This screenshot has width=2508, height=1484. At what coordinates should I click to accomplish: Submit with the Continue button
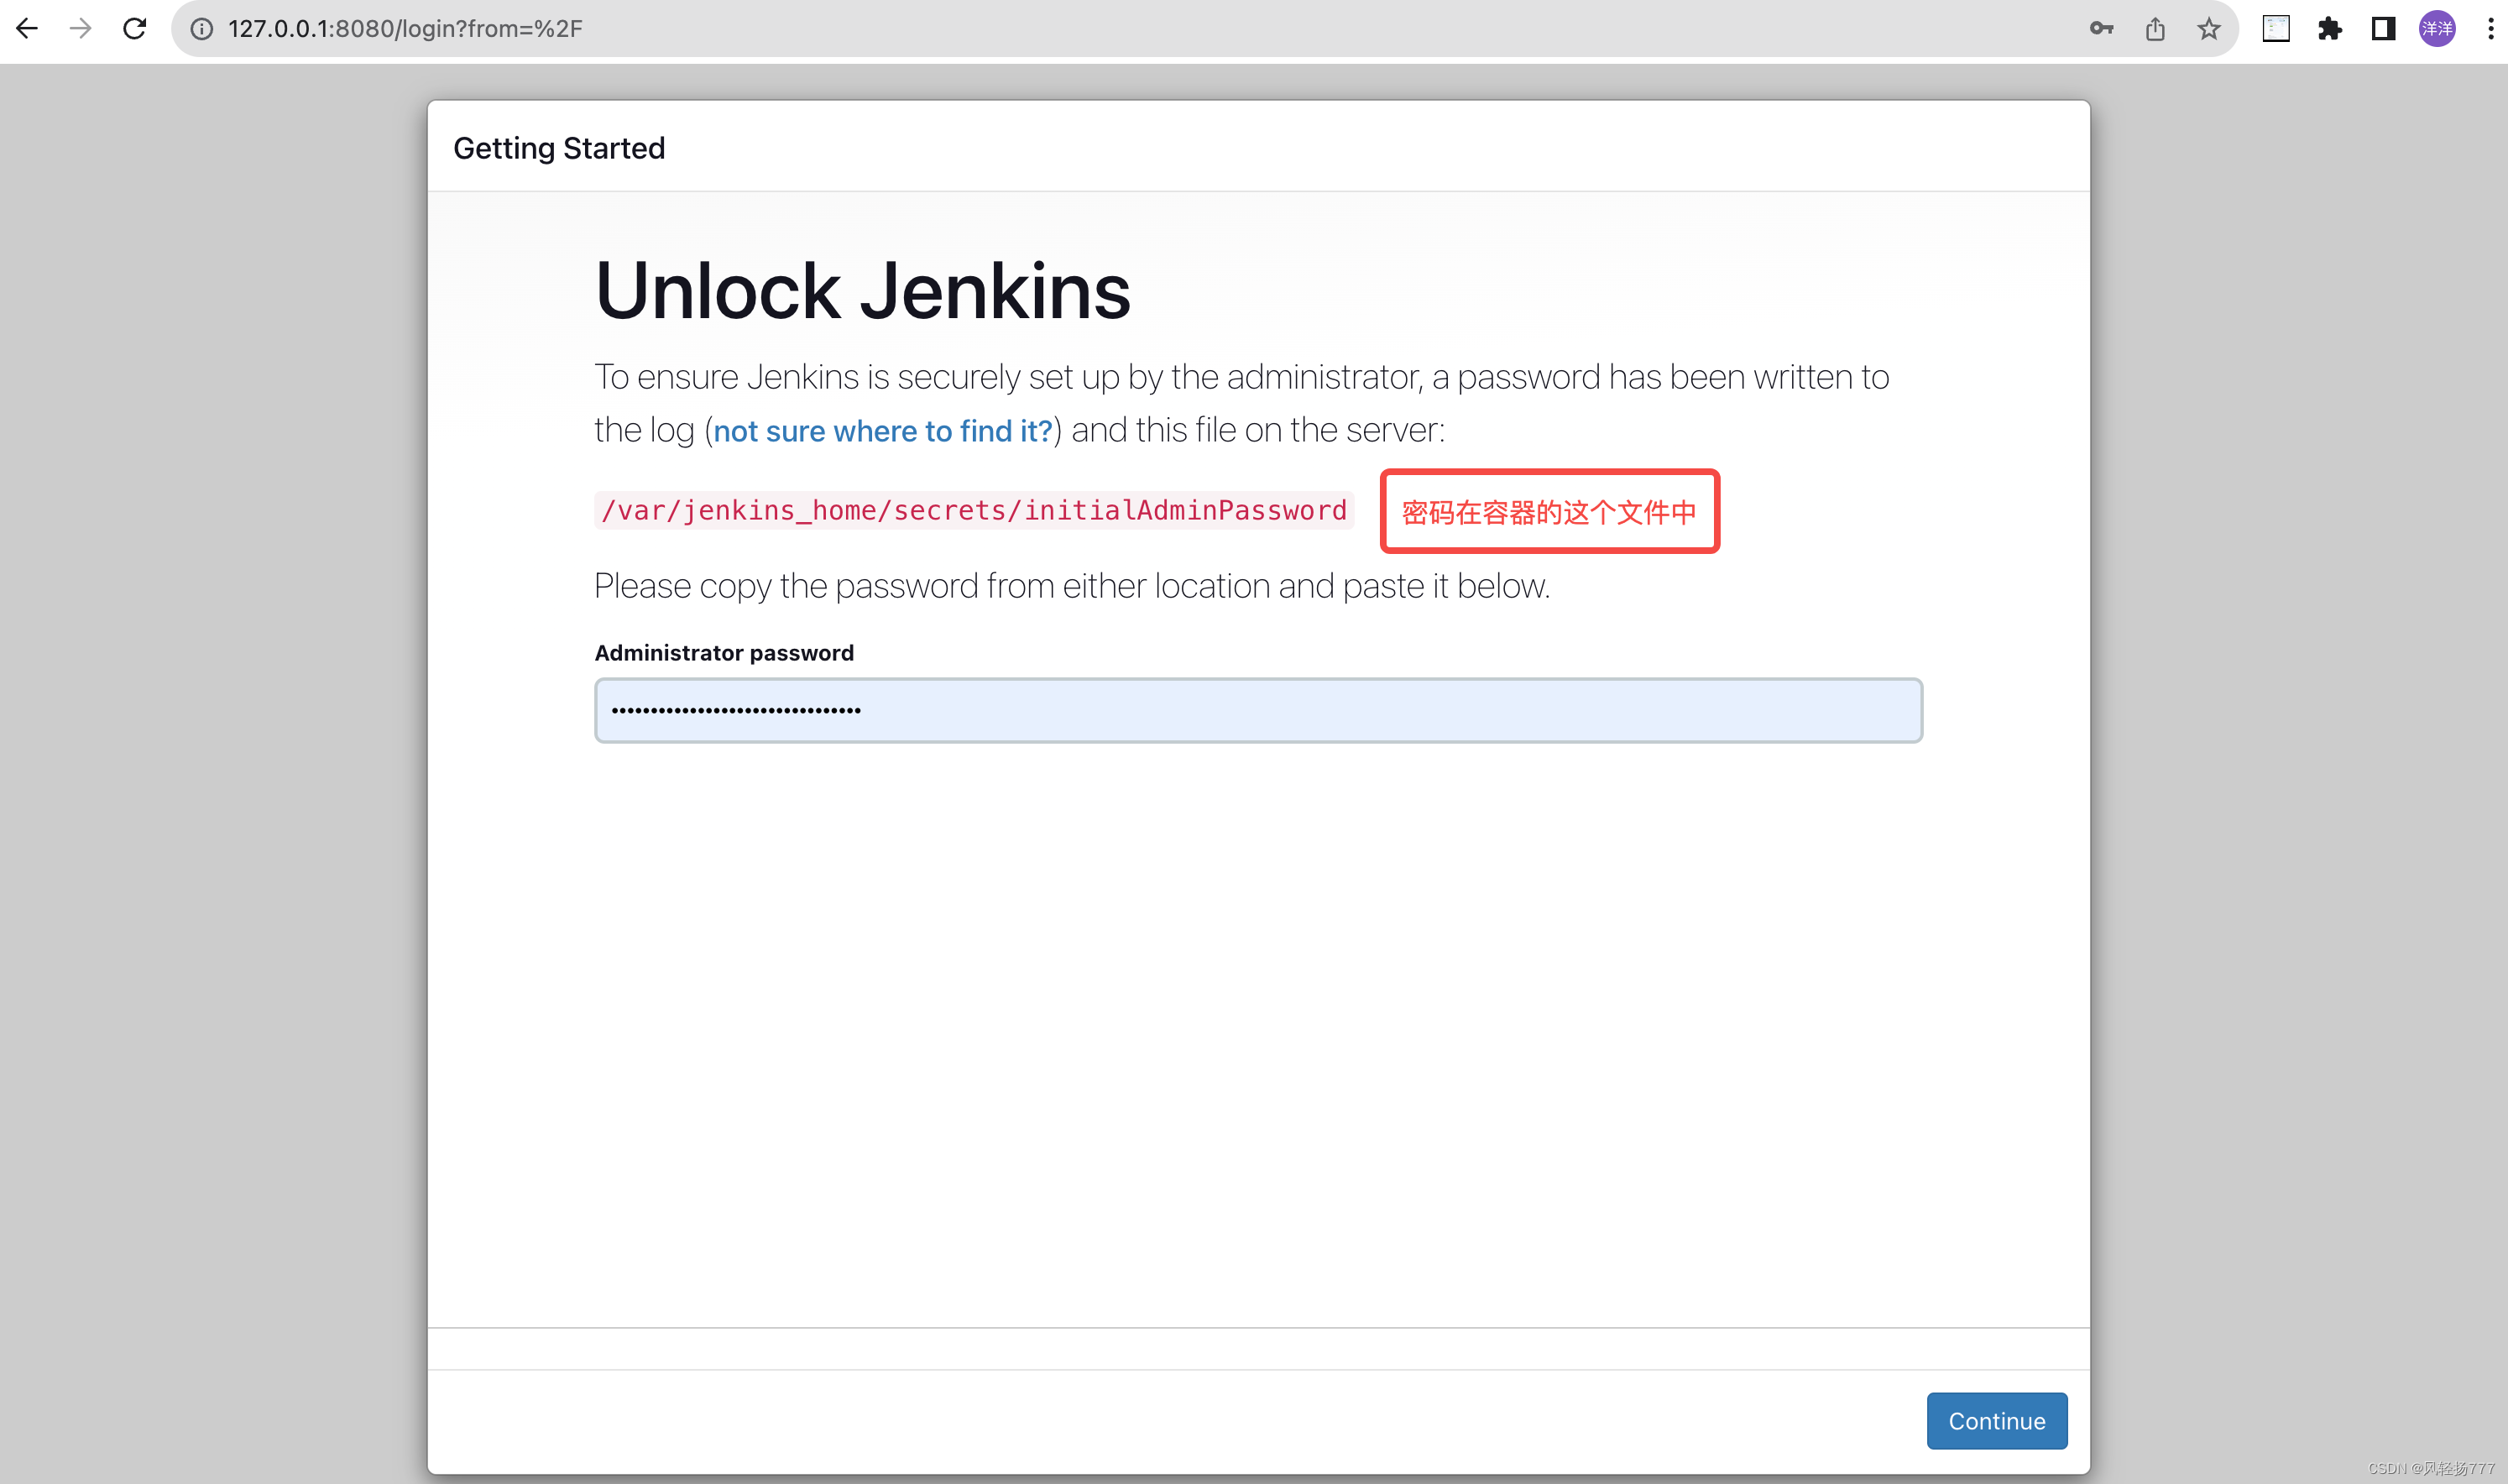1996,1420
